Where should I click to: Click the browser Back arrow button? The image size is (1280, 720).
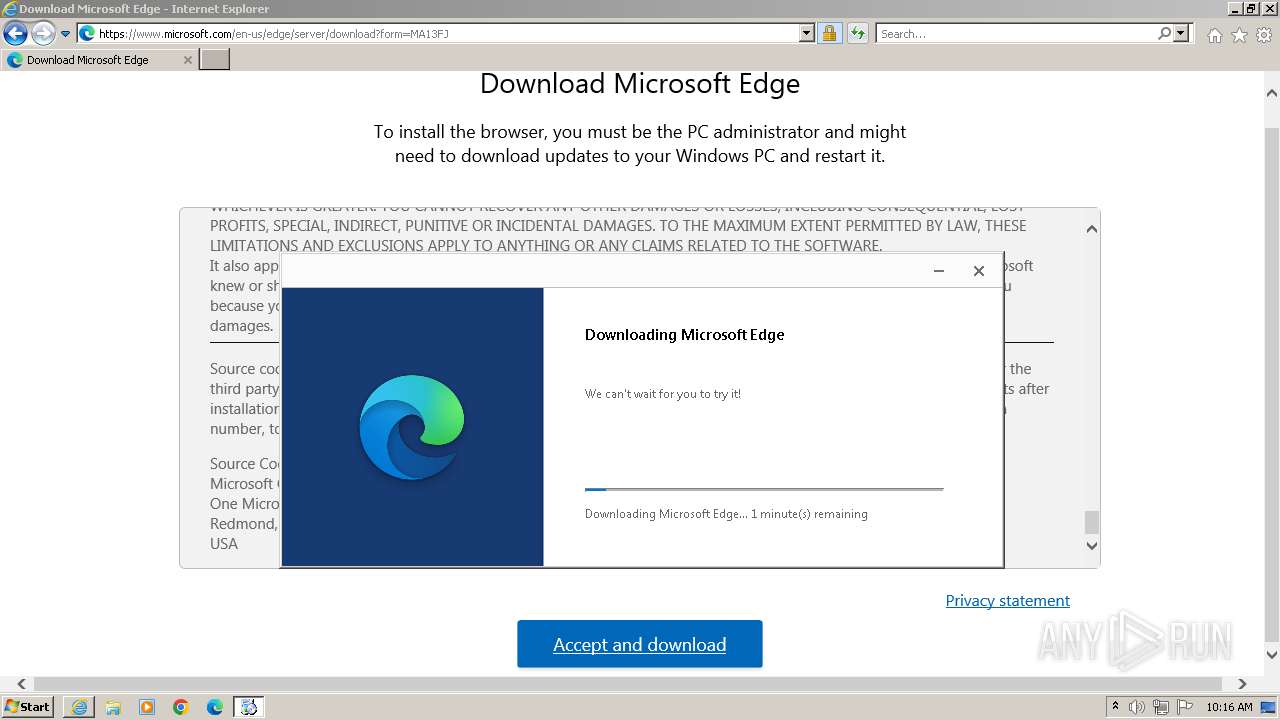(15, 33)
